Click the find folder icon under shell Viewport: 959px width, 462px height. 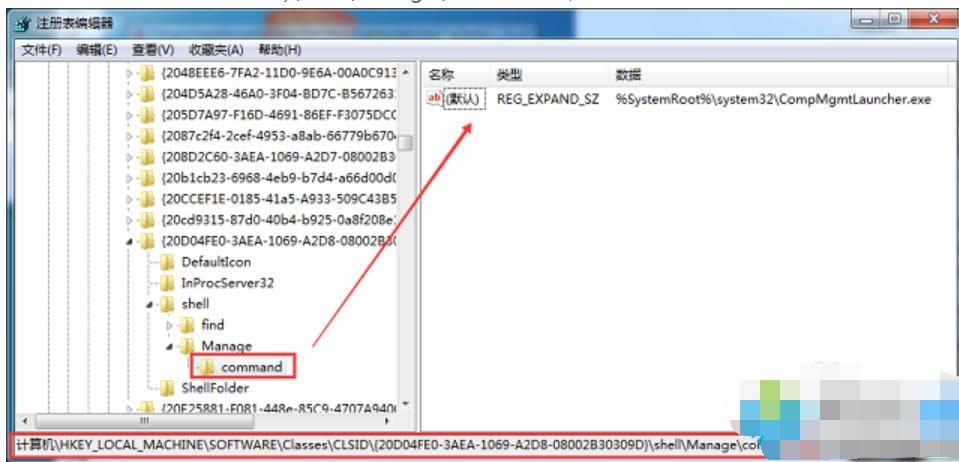[188, 325]
